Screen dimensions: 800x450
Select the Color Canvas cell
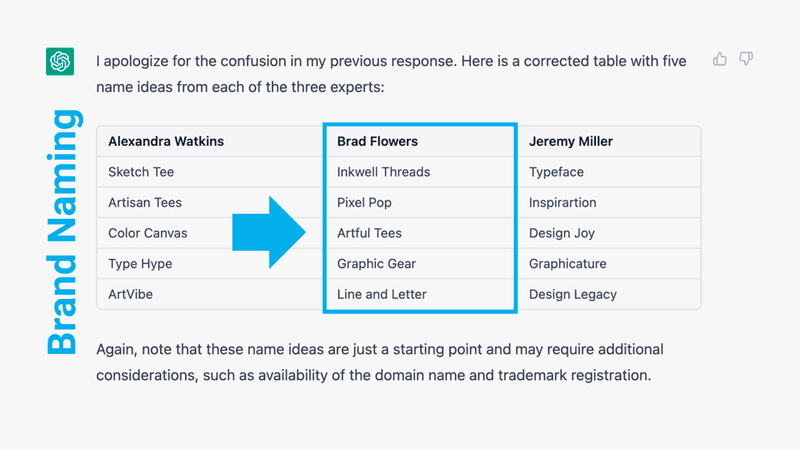click(x=148, y=233)
